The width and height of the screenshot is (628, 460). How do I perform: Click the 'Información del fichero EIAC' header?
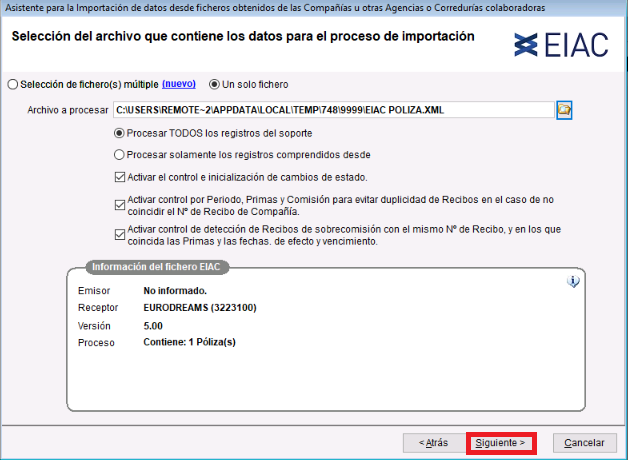157,267
